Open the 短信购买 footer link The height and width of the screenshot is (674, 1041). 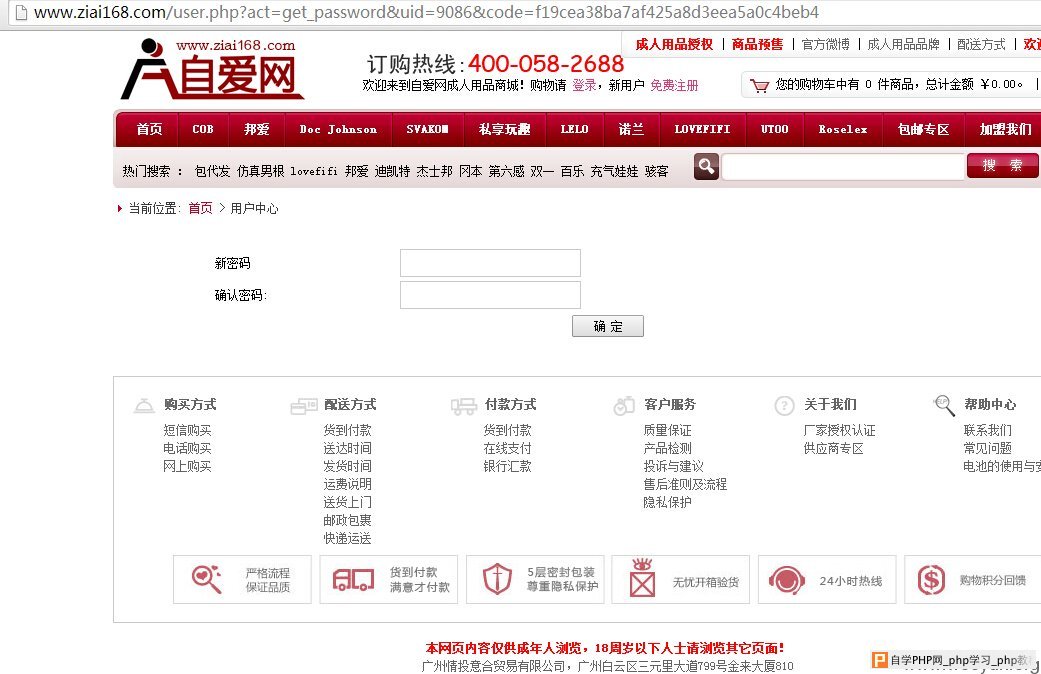[187, 430]
